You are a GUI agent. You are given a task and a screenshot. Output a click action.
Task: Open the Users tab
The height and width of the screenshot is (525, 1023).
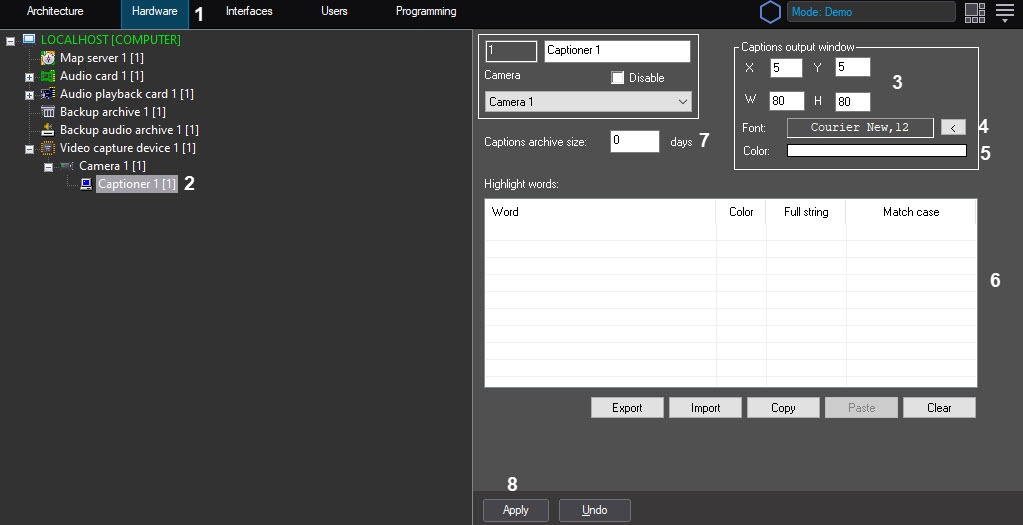point(334,11)
